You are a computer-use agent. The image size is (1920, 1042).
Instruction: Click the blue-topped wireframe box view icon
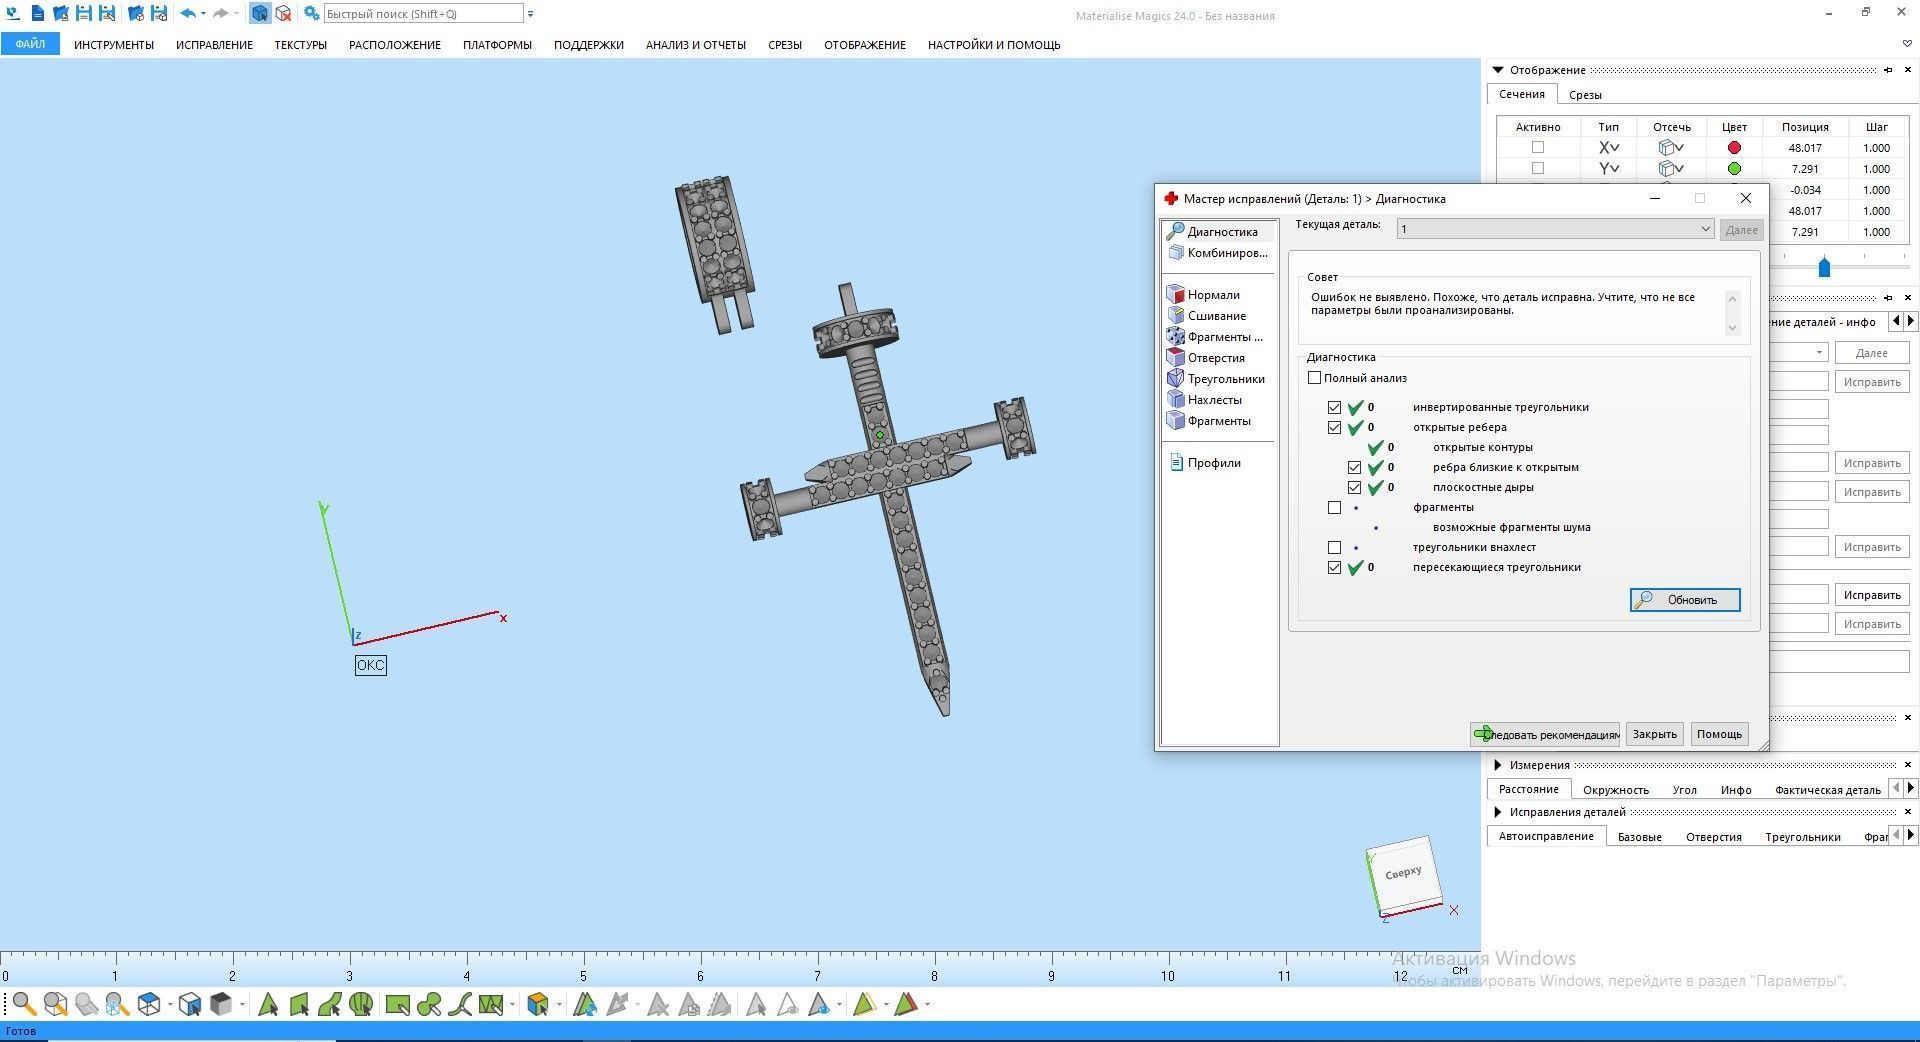149,1004
